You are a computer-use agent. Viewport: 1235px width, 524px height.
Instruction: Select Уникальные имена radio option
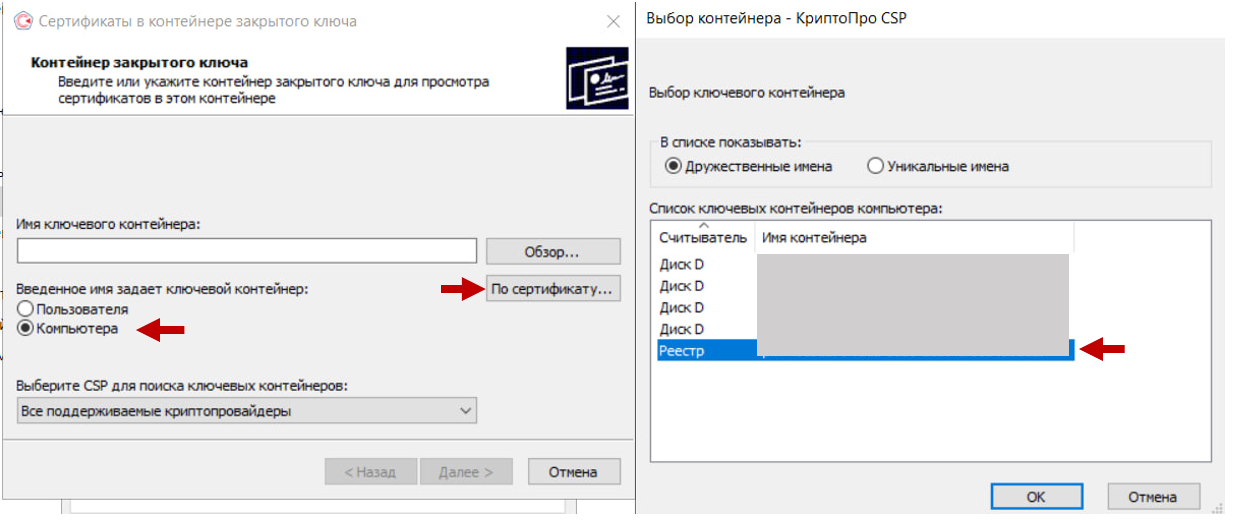point(937,167)
